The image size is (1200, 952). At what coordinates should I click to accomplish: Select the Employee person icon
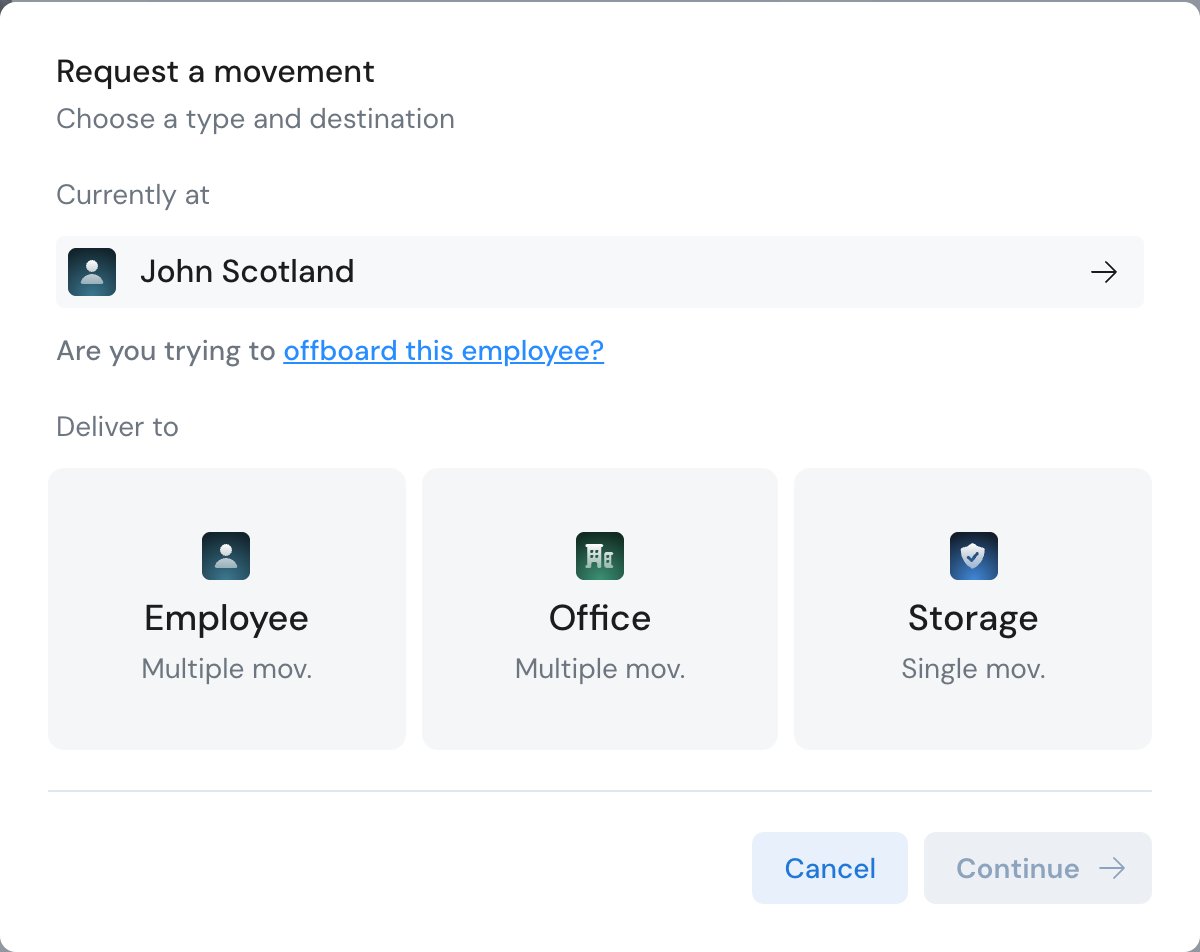point(226,556)
